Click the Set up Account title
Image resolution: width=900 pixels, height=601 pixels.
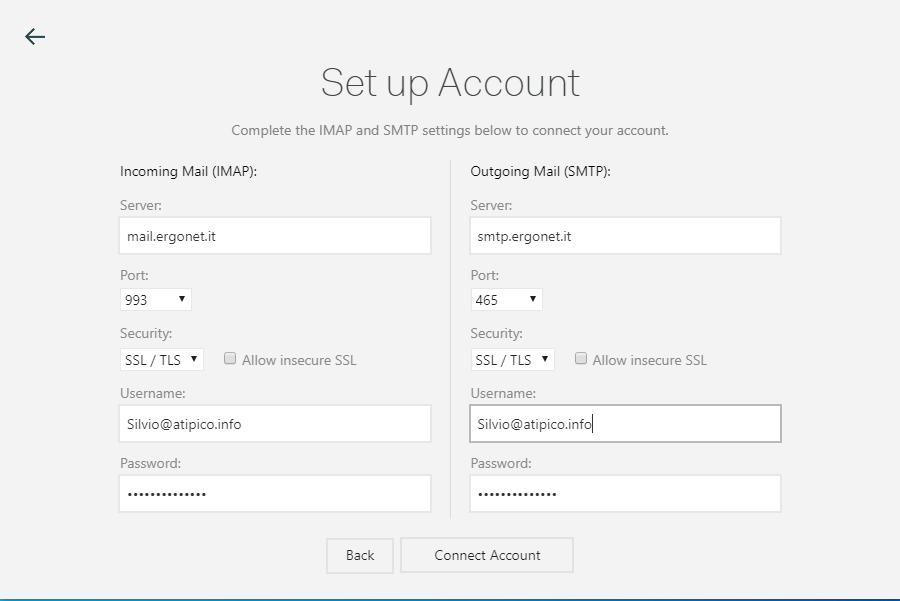(x=450, y=83)
